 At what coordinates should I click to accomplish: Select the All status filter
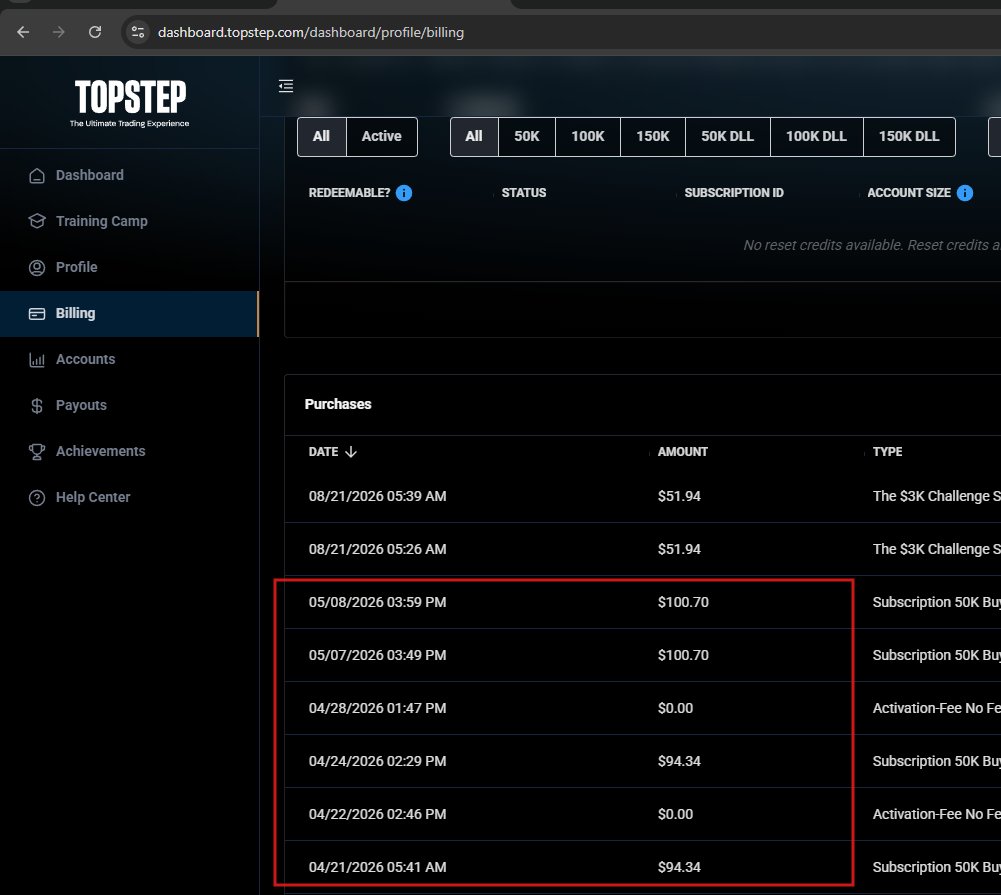click(322, 137)
